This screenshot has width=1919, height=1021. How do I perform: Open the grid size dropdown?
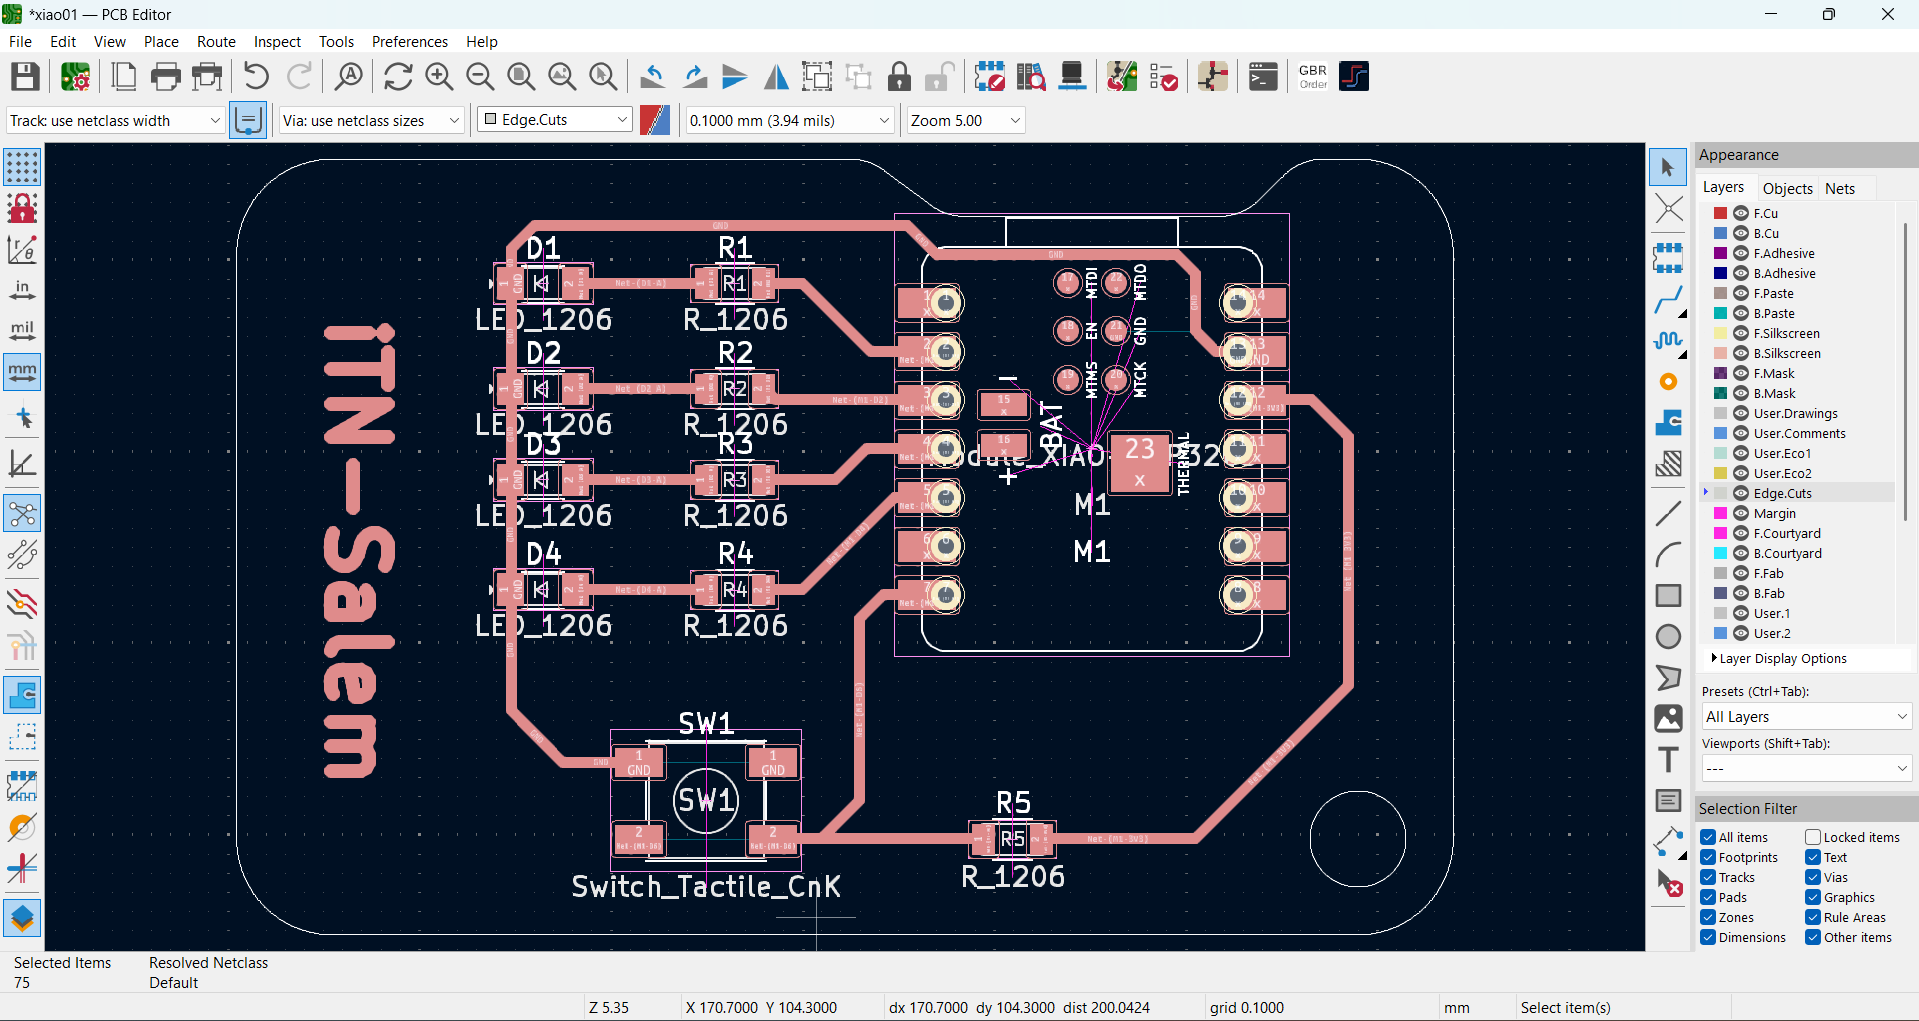click(x=789, y=120)
